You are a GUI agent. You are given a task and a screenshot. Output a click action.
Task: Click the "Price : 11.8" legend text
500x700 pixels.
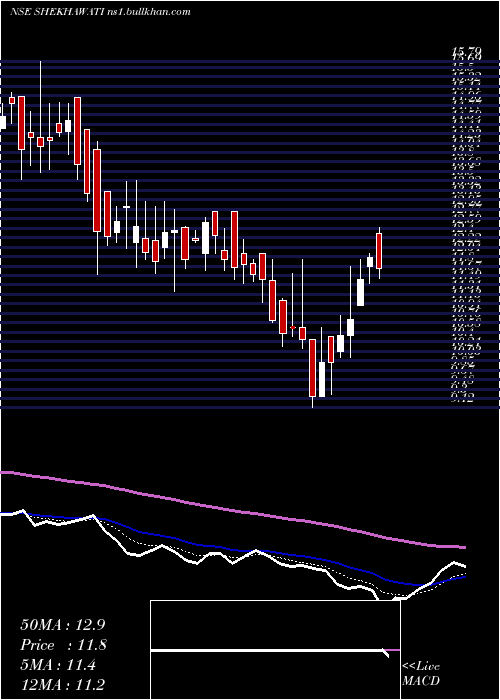coord(63,645)
